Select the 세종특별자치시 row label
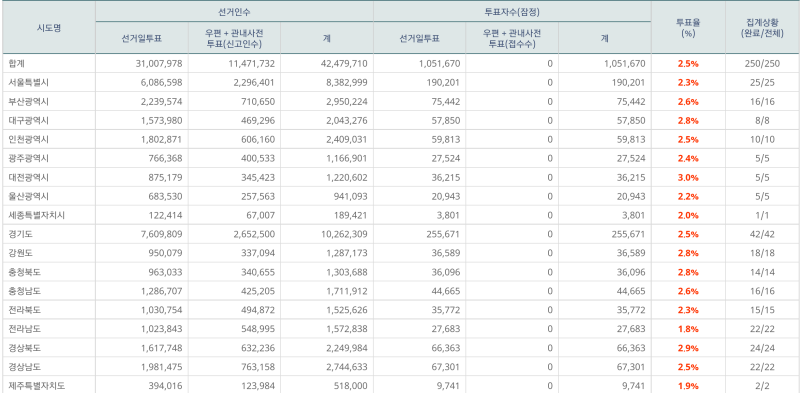Screen dimensions: 800x393 click(36, 215)
